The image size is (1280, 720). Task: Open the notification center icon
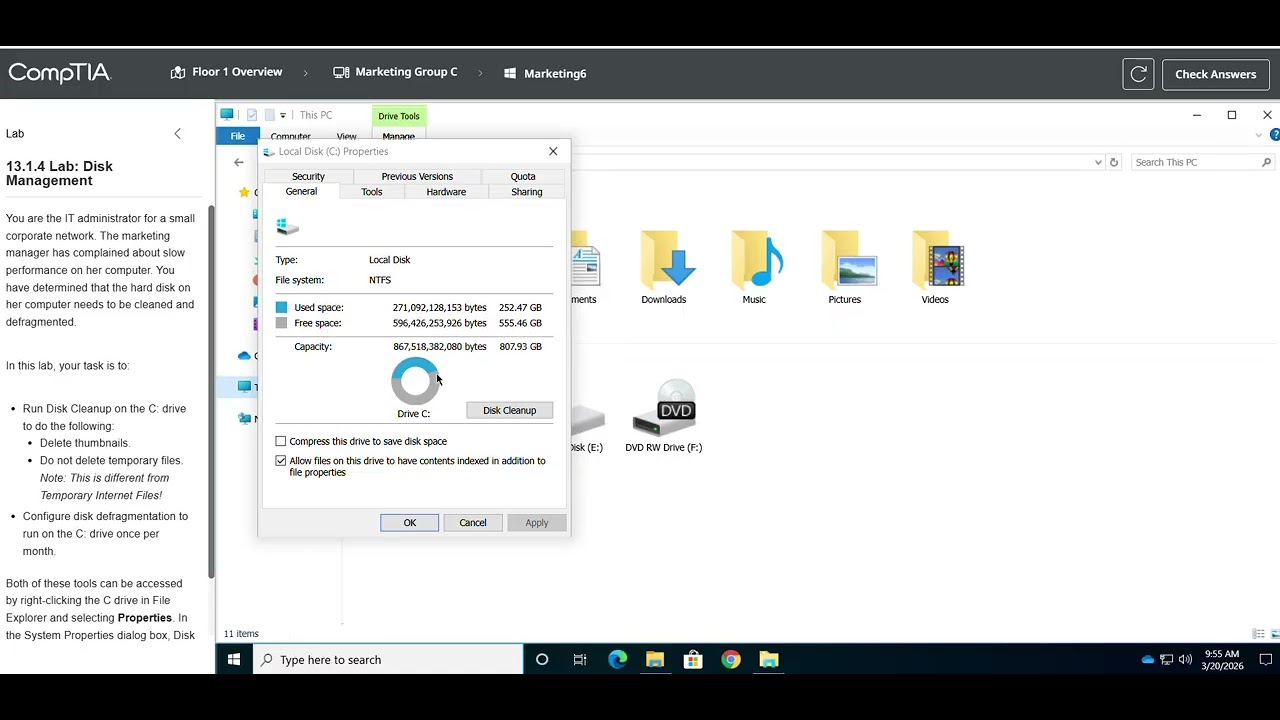coord(1265,660)
